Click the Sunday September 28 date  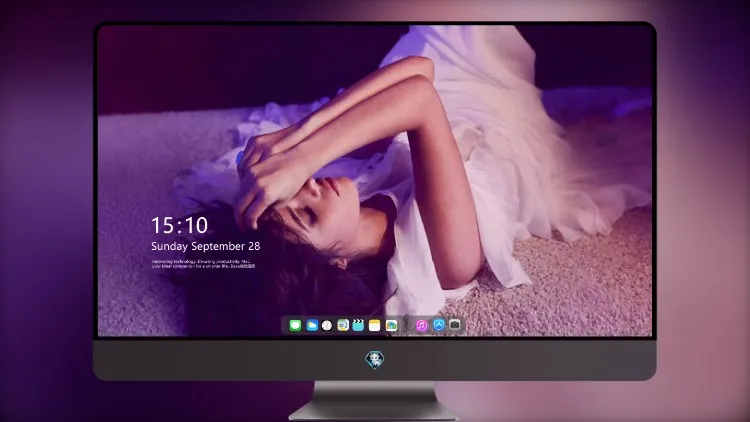tap(206, 246)
